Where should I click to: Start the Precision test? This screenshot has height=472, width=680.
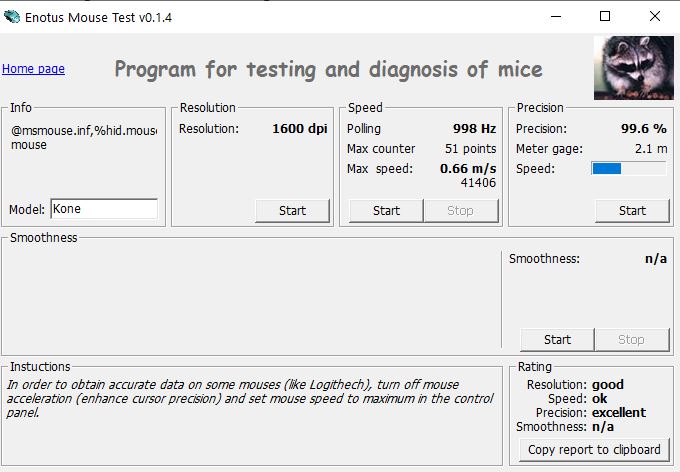(632, 211)
